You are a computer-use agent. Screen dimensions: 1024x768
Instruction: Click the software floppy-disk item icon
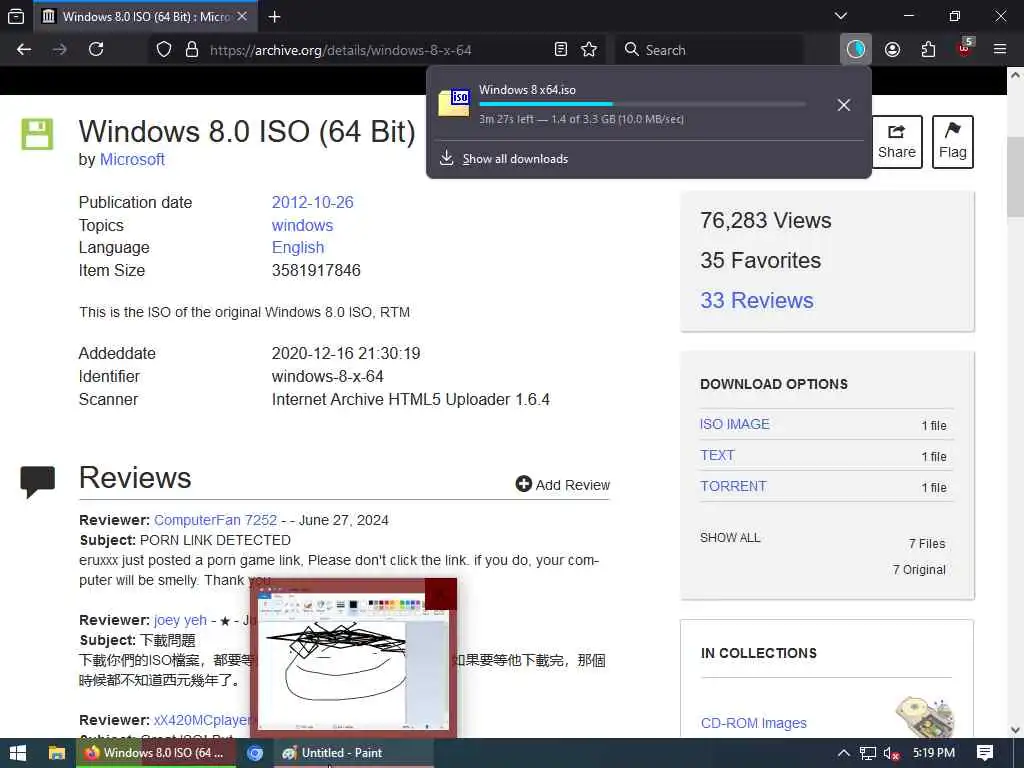(37, 134)
